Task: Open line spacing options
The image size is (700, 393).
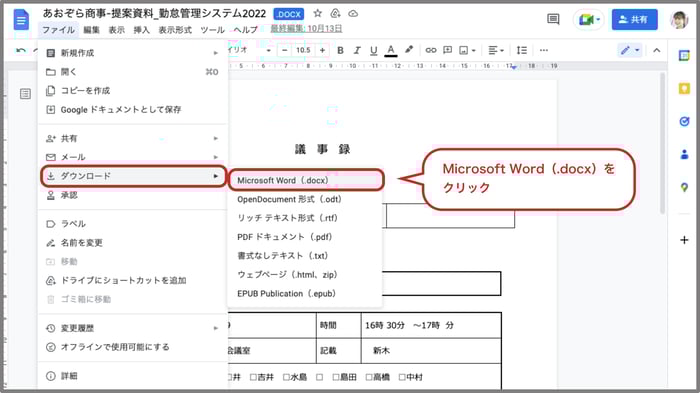Action: tap(521, 50)
